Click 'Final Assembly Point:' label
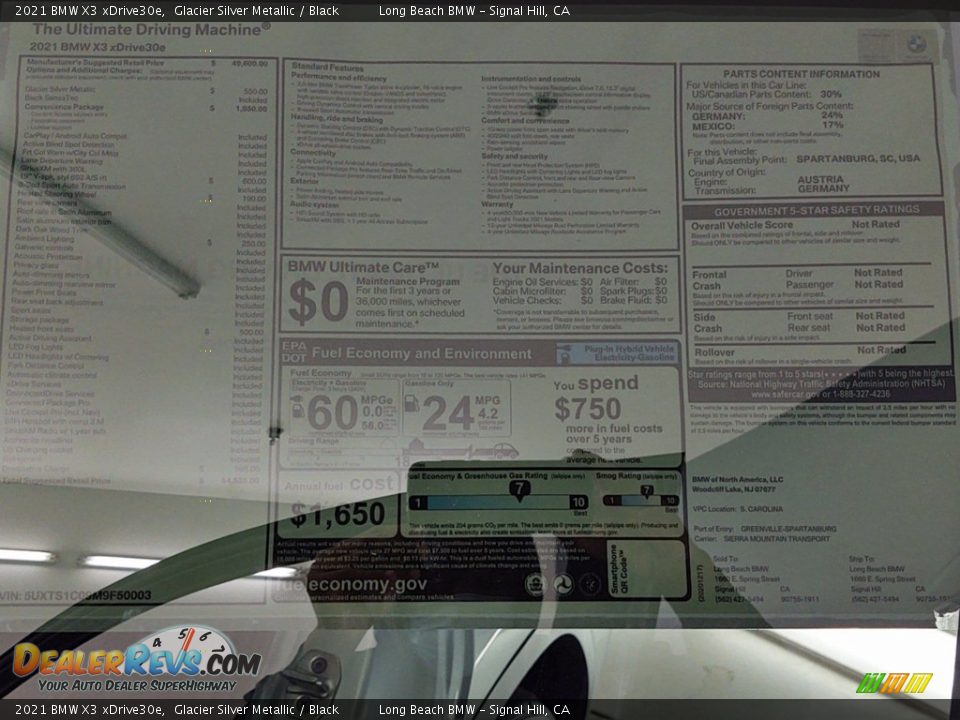The image size is (960, 720). (740, 159)
